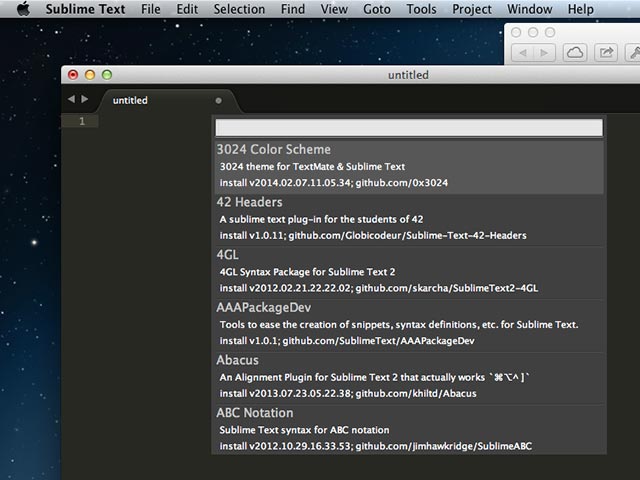Open the Project menu
The image size is (640, 480).
point(471,9)
